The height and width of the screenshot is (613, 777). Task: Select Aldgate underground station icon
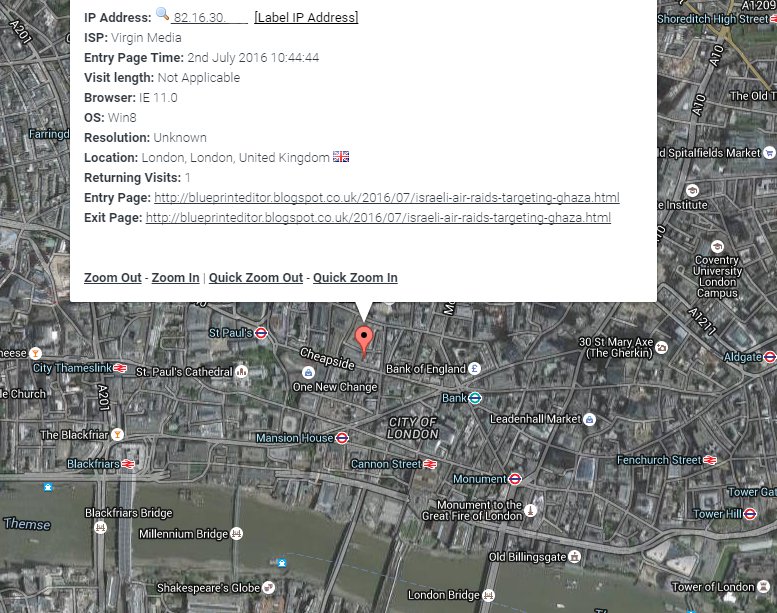(770, 357)
